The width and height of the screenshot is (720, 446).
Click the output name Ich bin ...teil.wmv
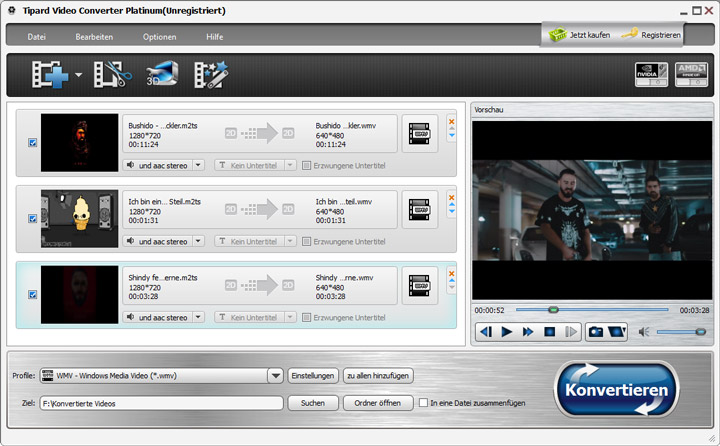343,202
